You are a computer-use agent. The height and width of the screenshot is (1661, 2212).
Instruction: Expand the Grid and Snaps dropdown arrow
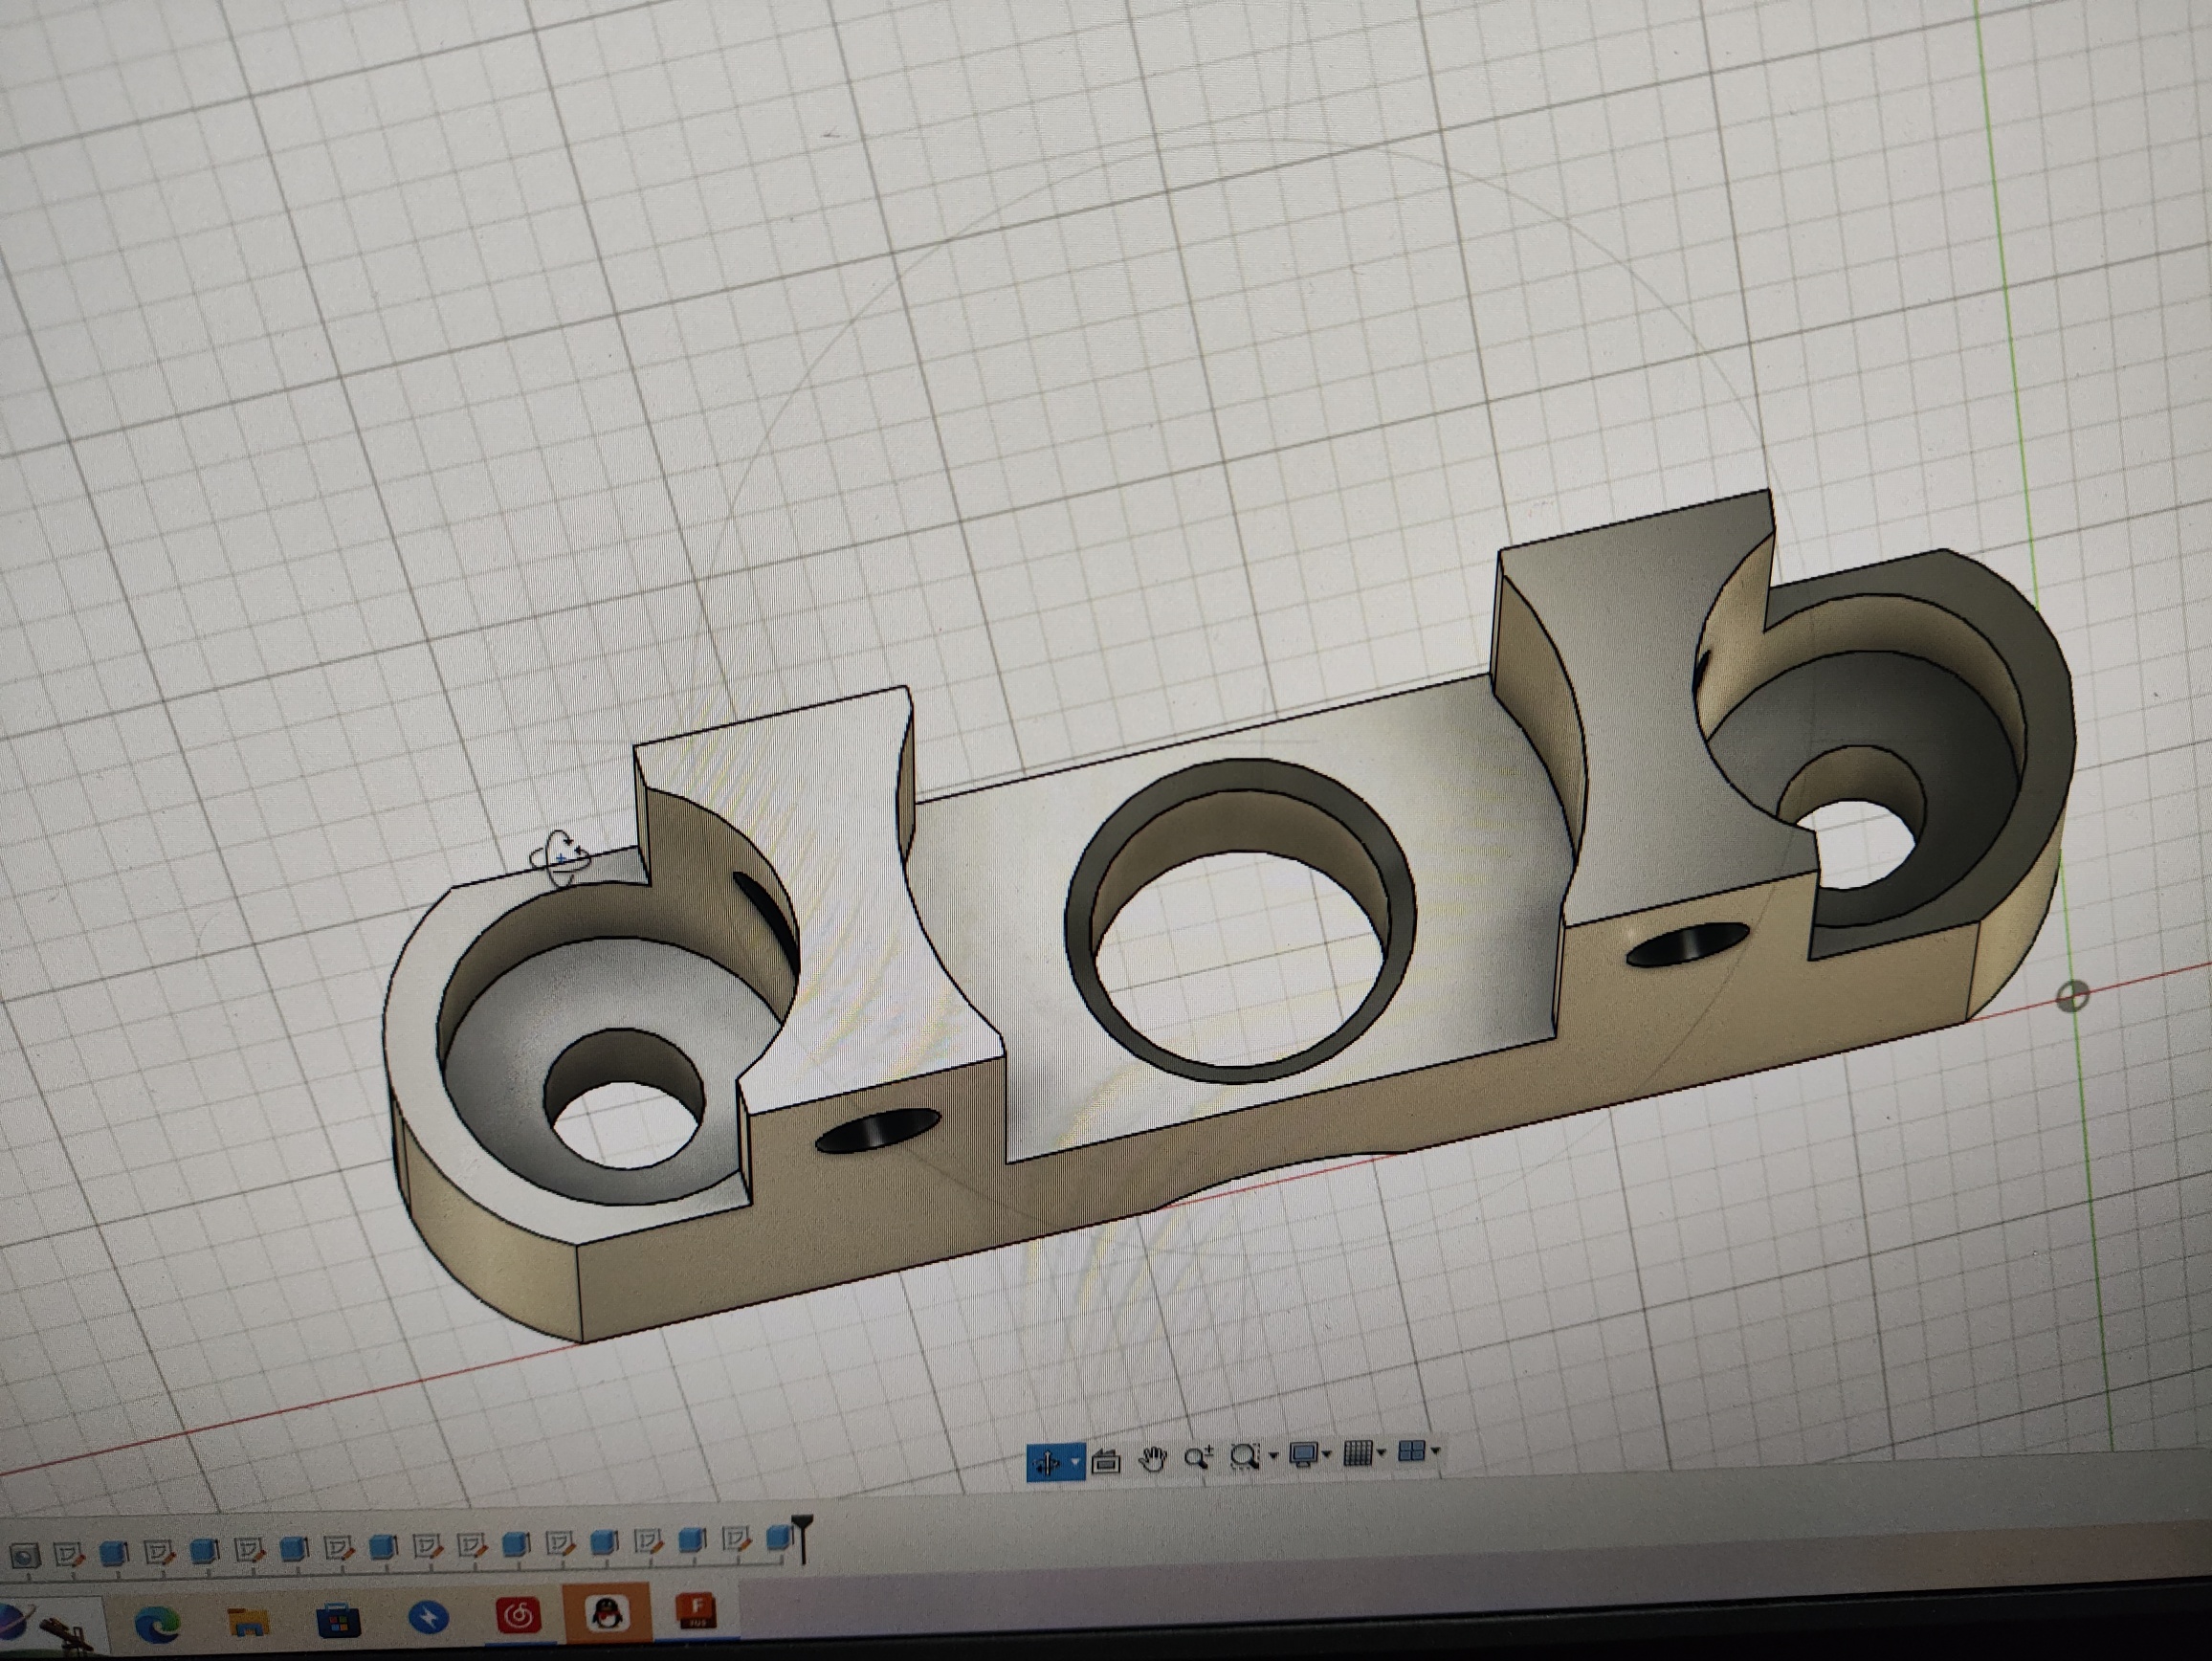tap(1381, 1451)
